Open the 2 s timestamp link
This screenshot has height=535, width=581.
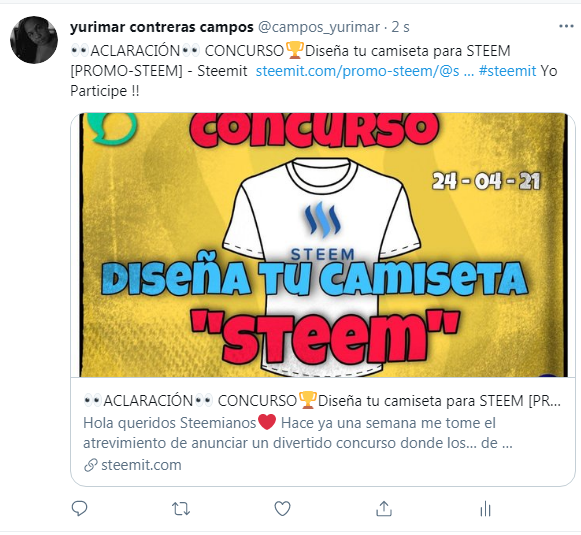pyautogui.click(x=401, y=27)
